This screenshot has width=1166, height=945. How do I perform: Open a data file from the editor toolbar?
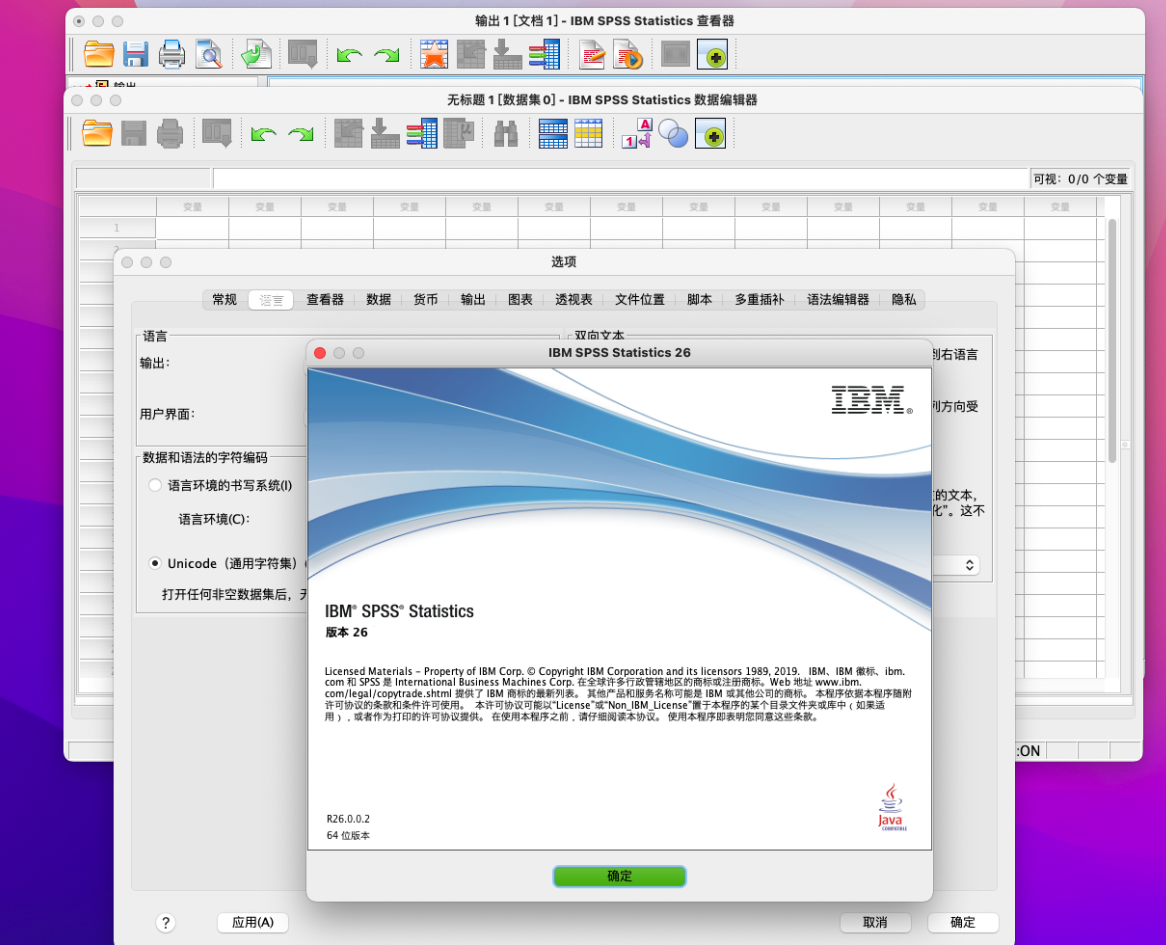97,133
